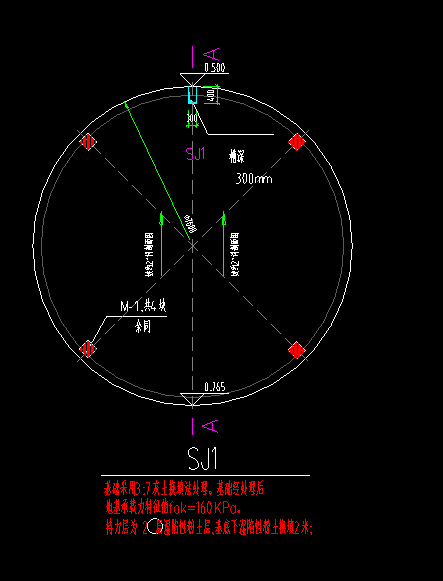
Task: Select the cyan slot at the circle top
Action: [x=192, y=95]
